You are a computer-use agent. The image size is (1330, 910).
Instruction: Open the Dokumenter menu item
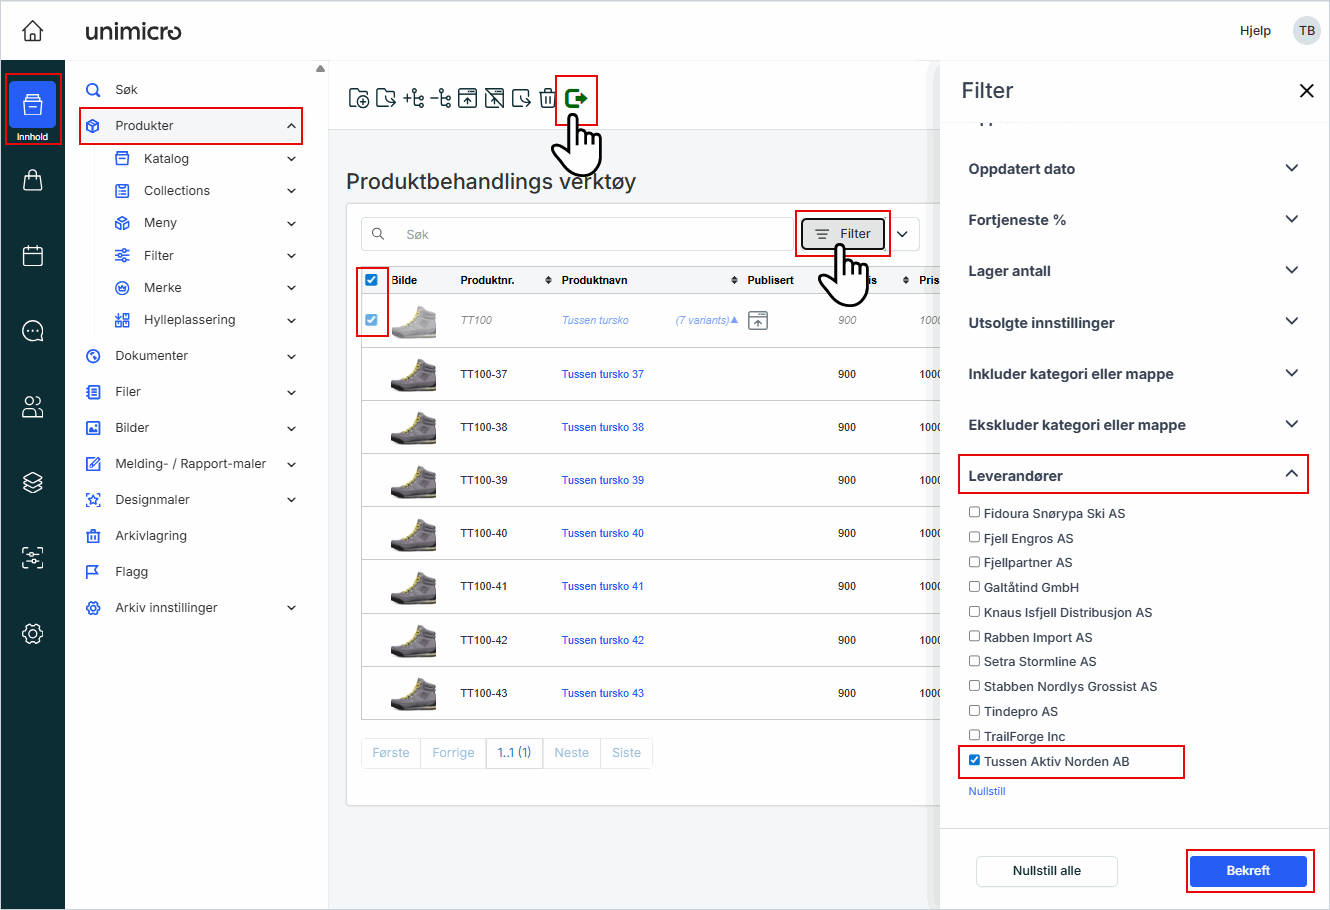click(191, 356)
